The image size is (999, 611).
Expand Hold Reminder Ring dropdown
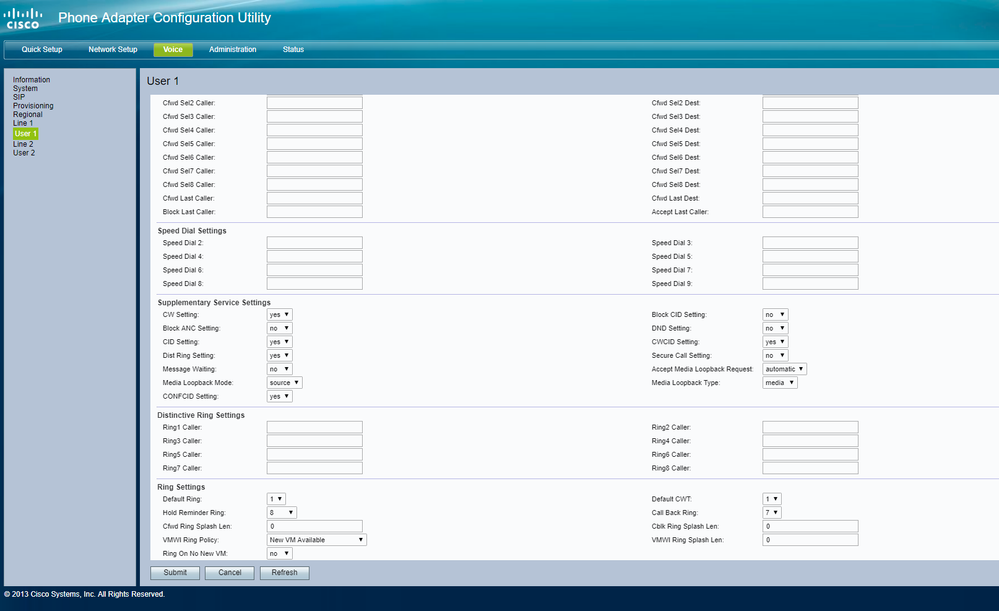[x=281, y=512]
